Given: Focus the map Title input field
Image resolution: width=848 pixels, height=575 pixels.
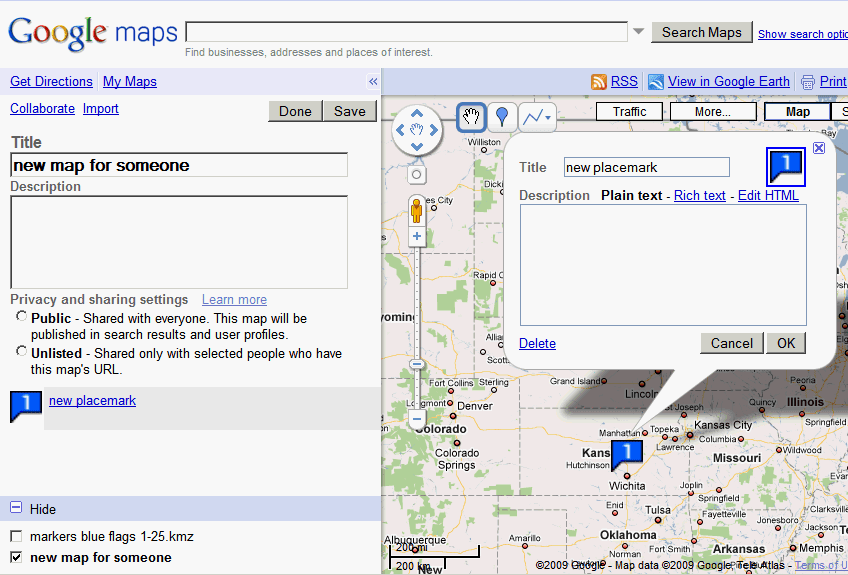Looking at the screenshot, I should pyautogui.click(x=179, y=165).
